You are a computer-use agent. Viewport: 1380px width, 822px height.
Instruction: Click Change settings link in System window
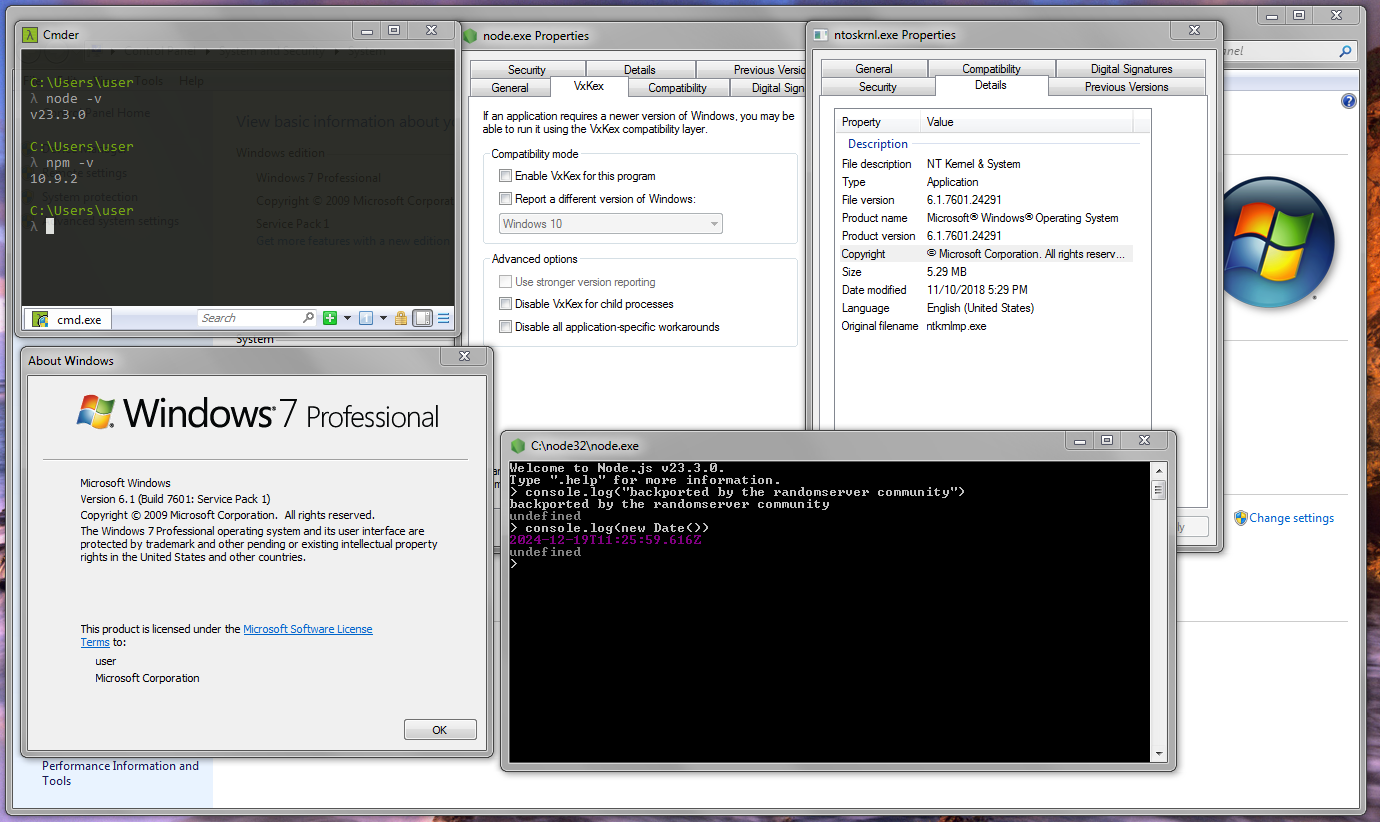tap(1291, 518)
